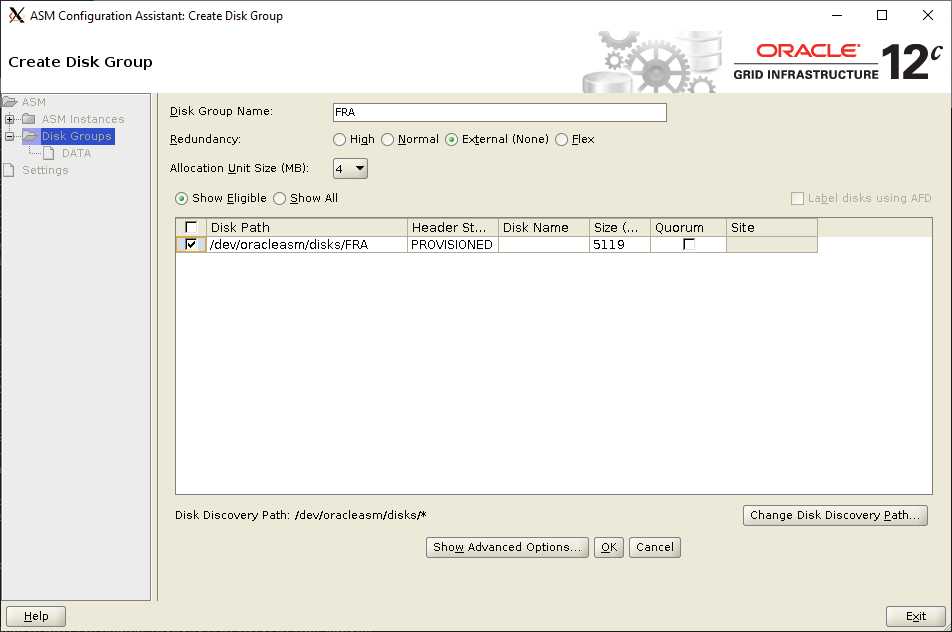952x632 pixels.
Task: Select Disk Groups in the tree
Action: (x=76, y=136)
